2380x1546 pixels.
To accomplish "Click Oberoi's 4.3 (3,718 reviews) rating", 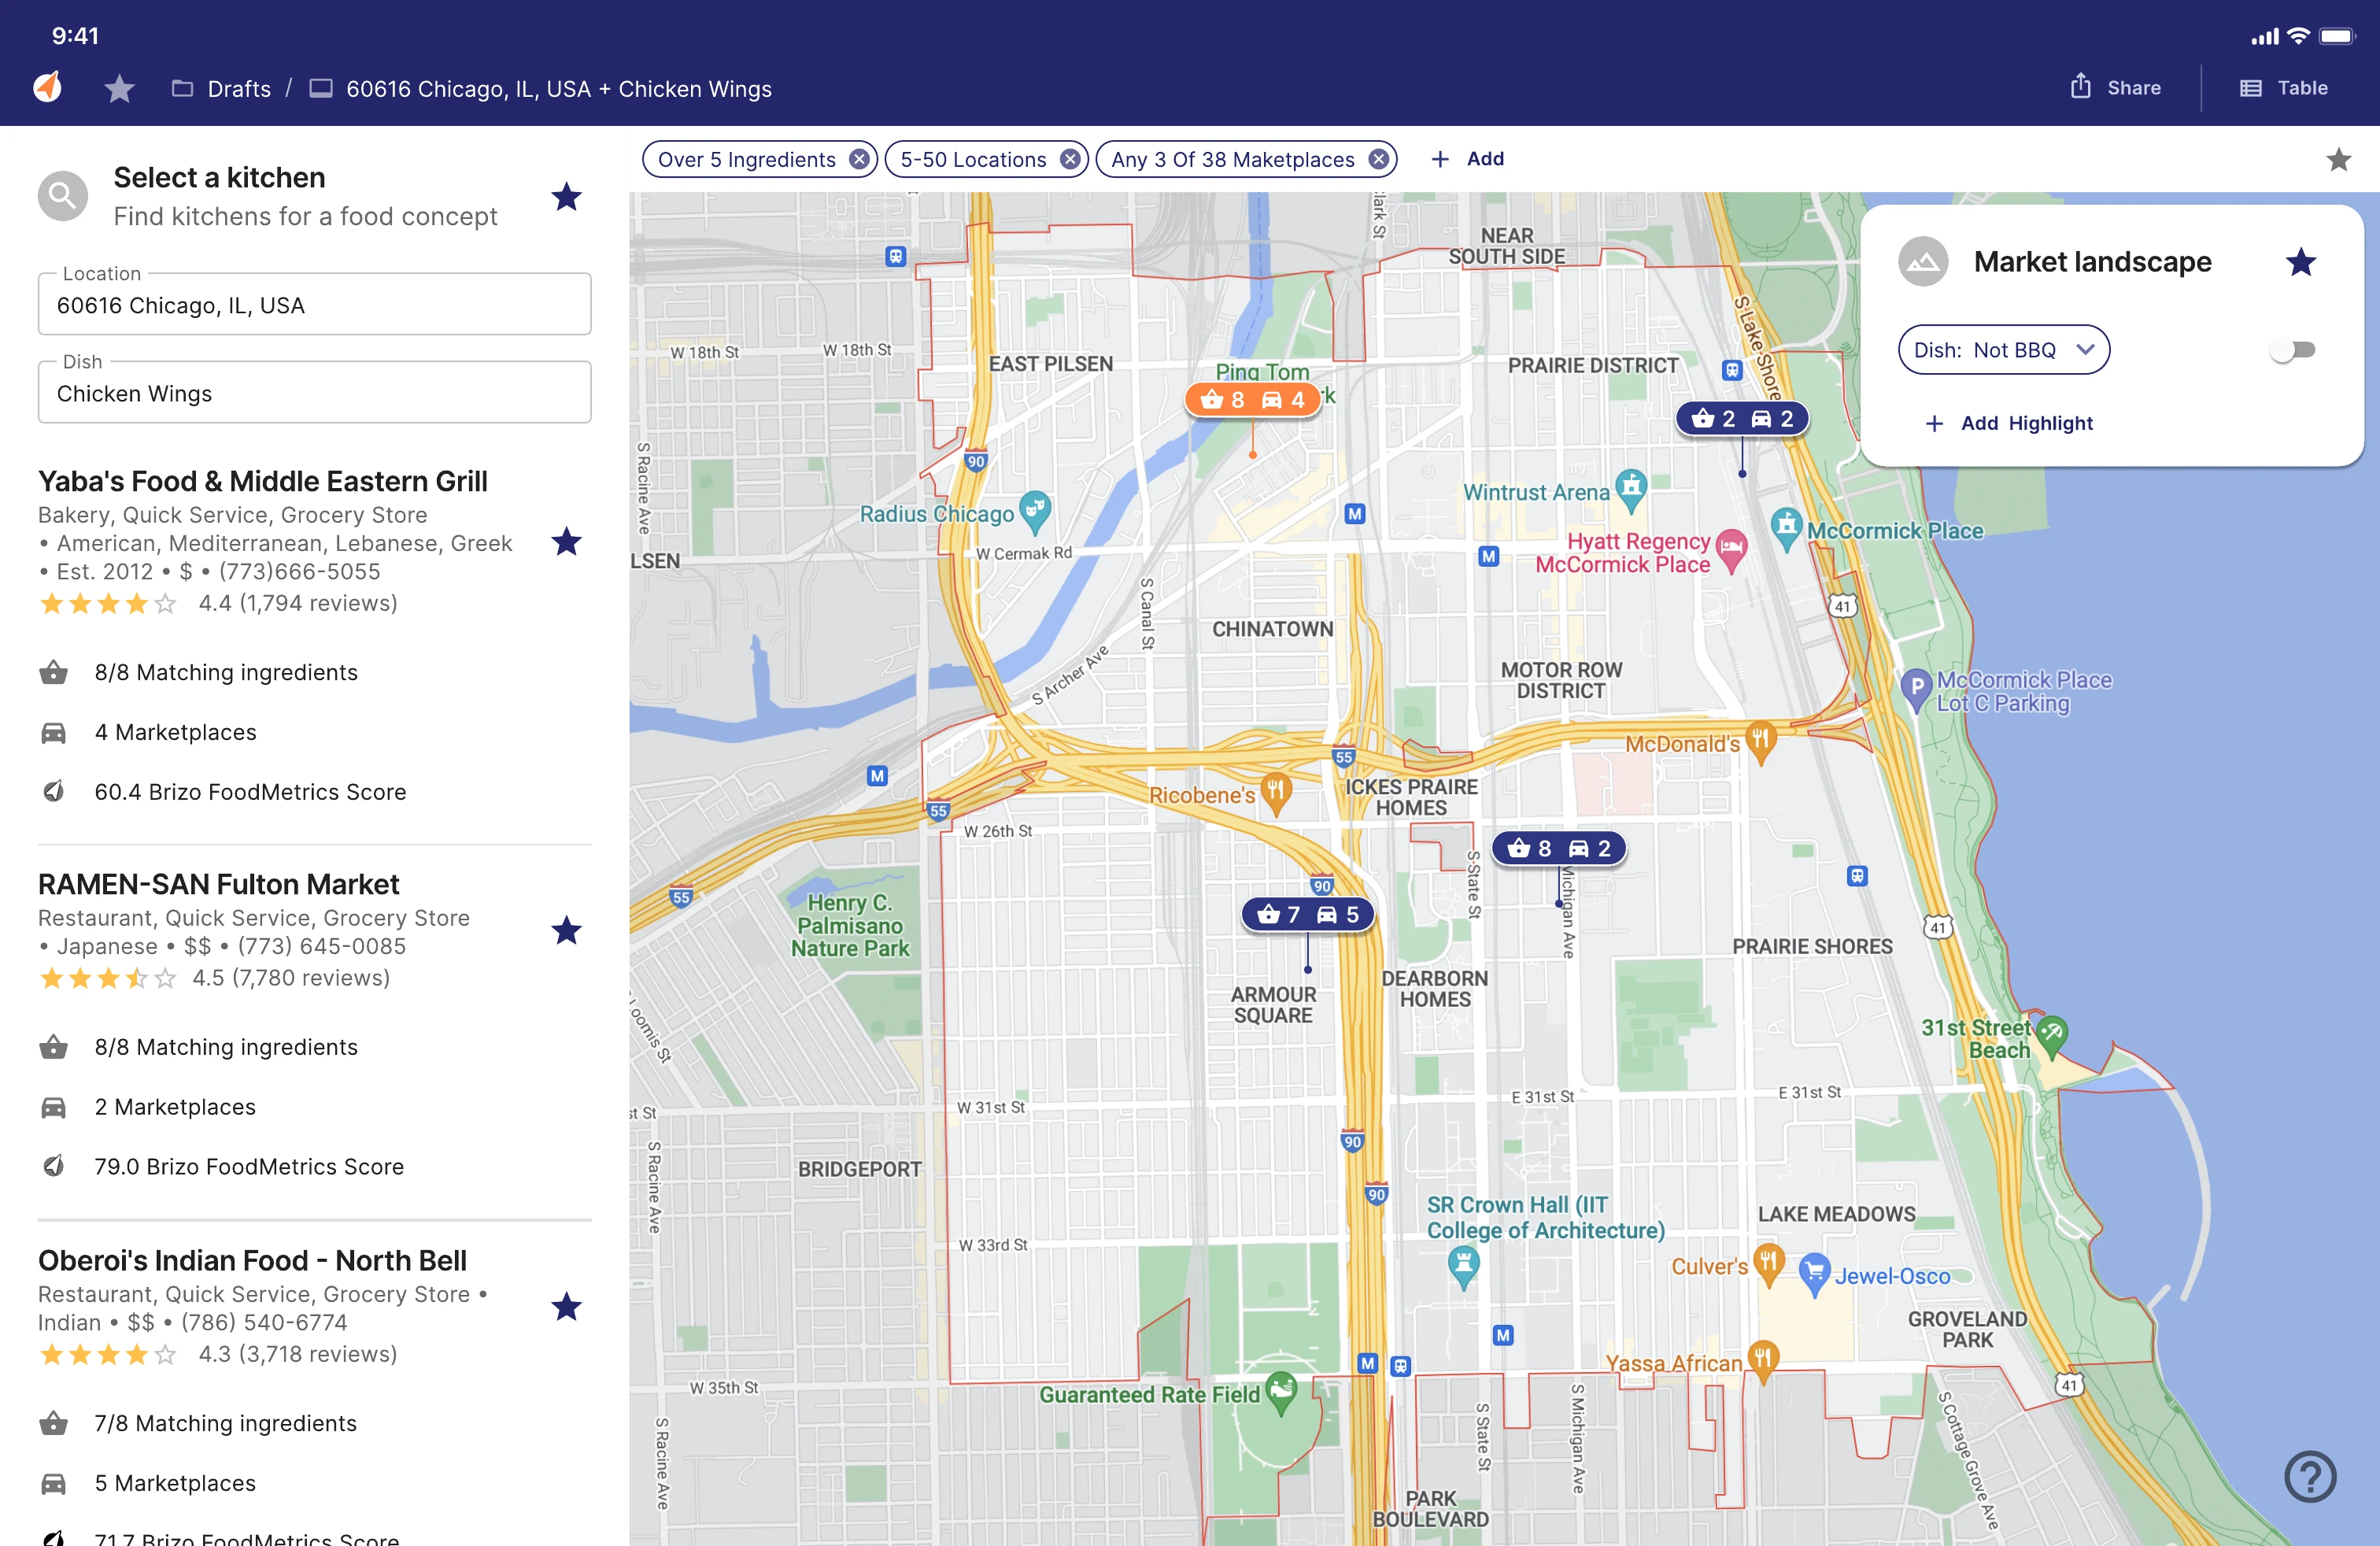I will coord(218,1353).
